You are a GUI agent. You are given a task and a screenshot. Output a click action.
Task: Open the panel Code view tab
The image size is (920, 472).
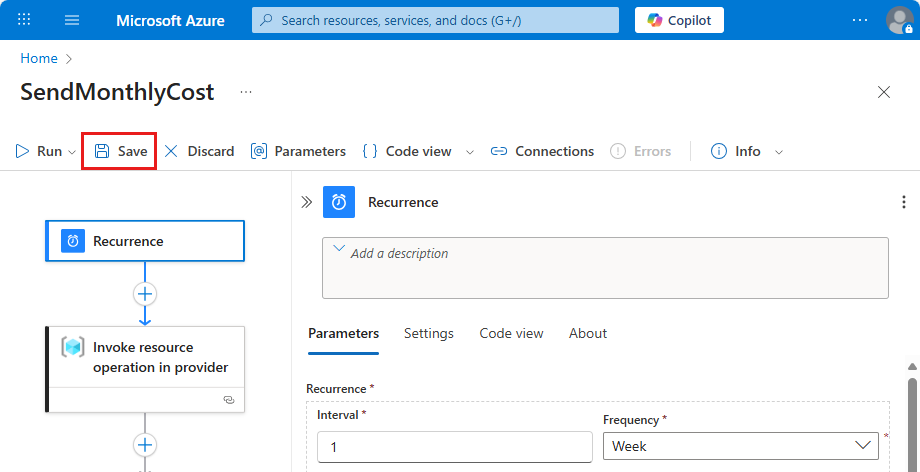[x=511, y=333]
